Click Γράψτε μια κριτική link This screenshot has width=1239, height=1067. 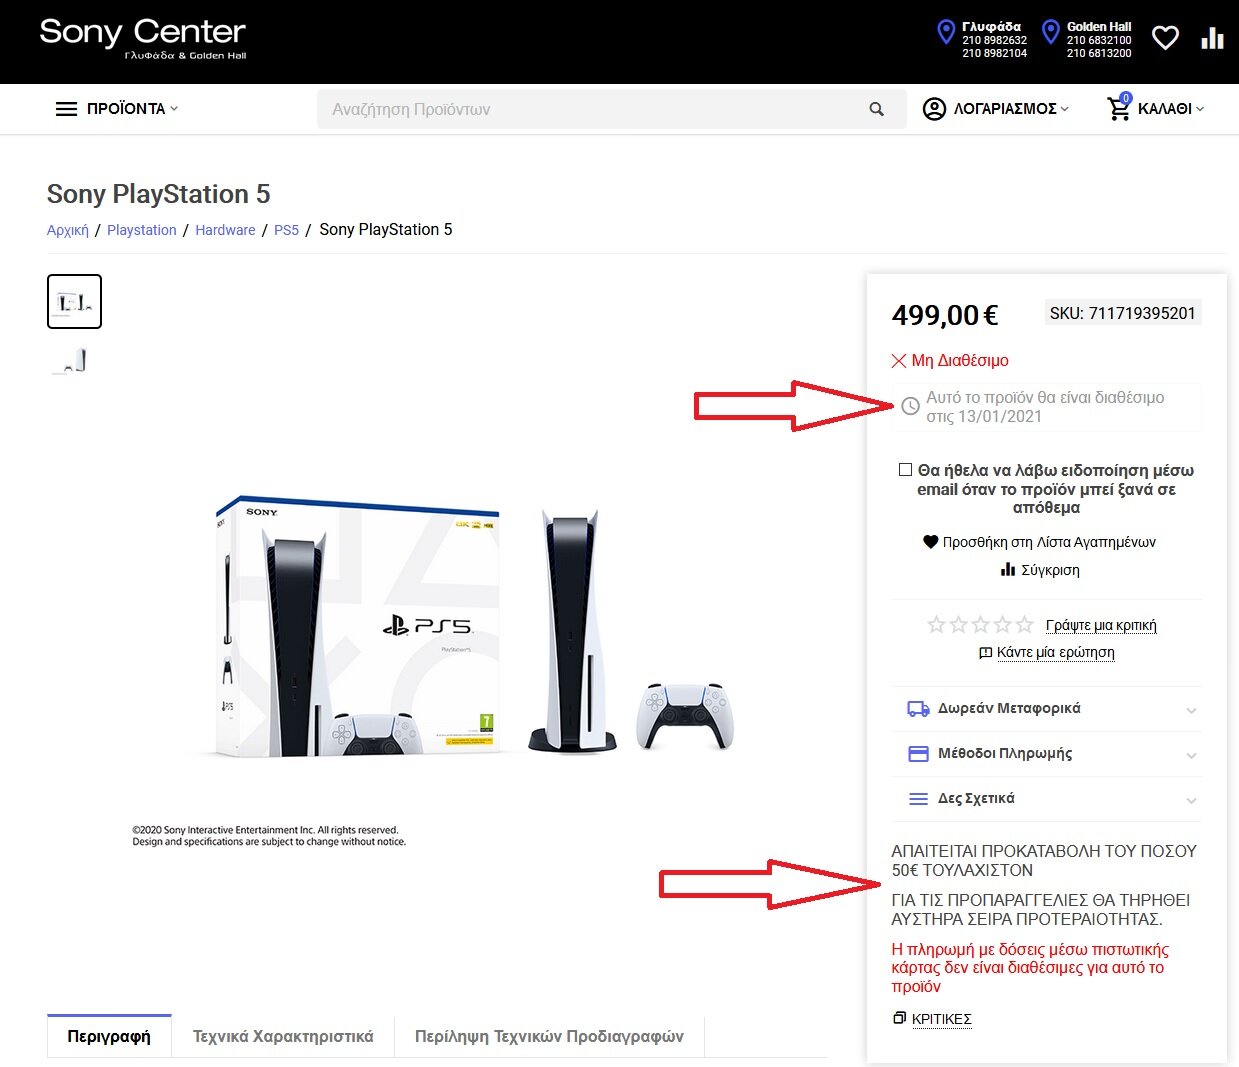pos(1101,625)
